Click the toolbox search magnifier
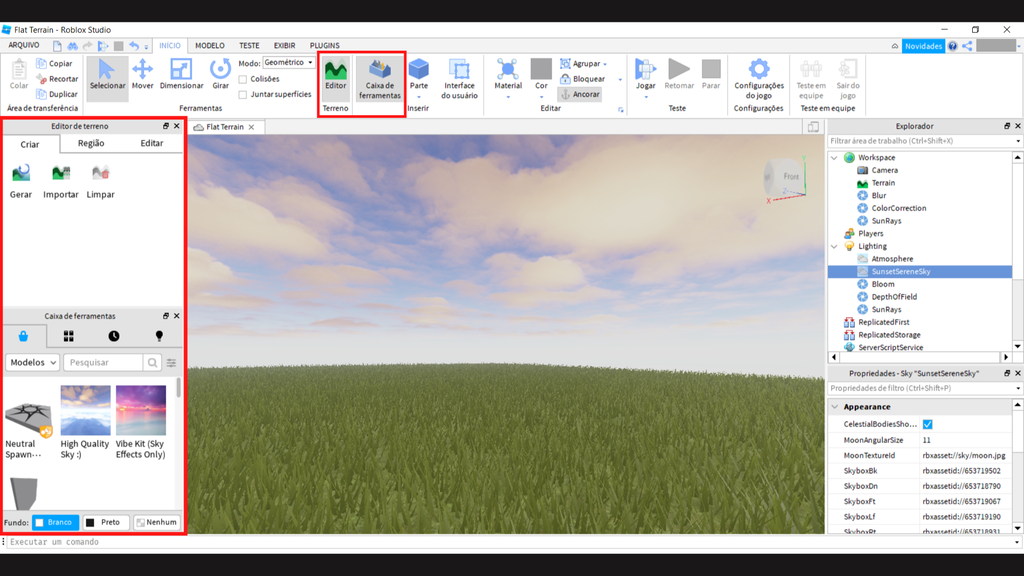 click(152, 362)
